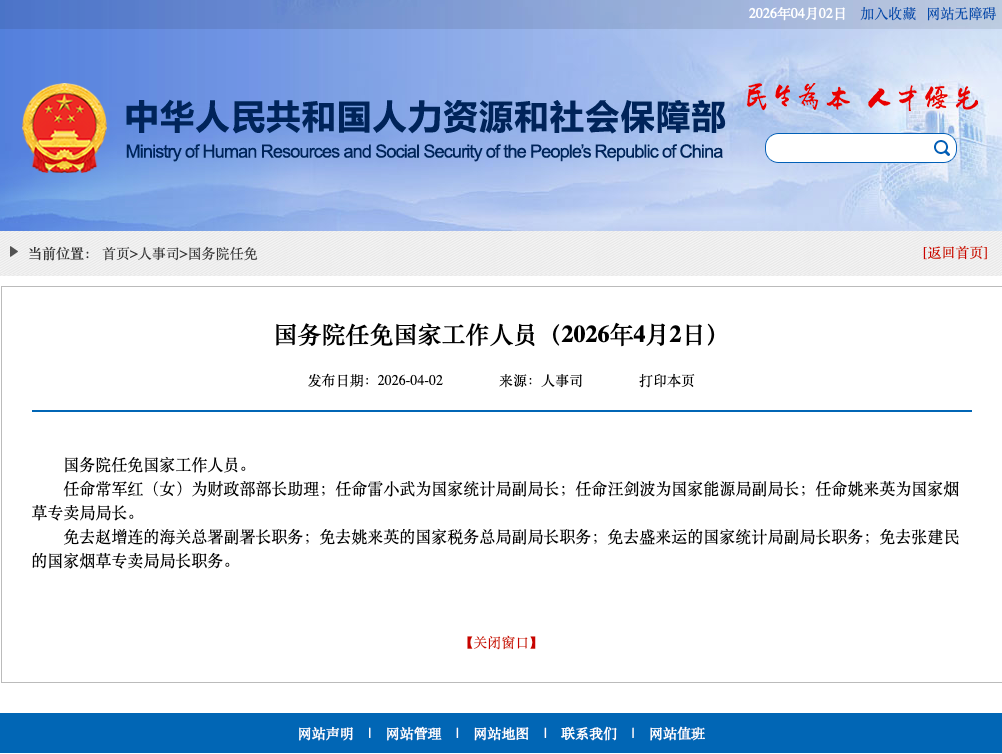1002x754 pixels.
Task: Click the article headline 国务院任免国家工作人员
Action: click(496, 334)
